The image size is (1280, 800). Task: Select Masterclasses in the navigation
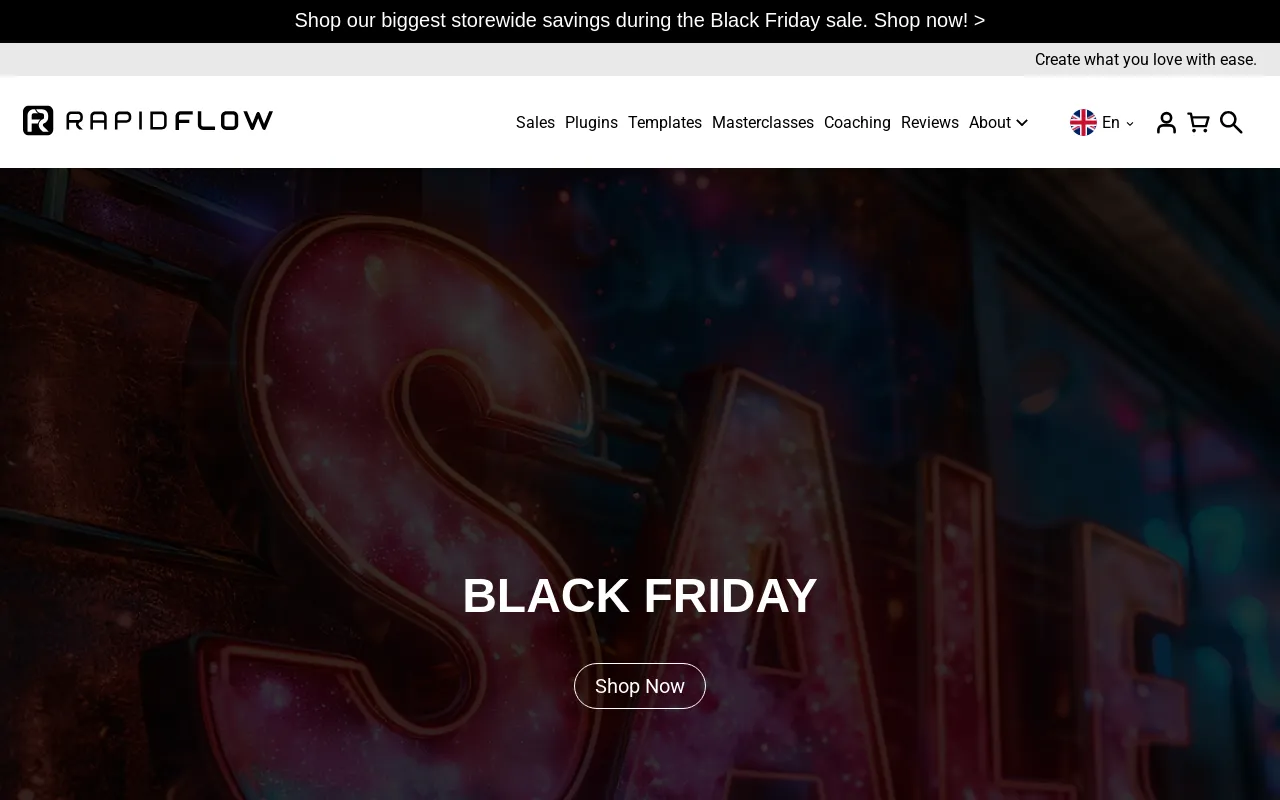click(x=763, y=122)
